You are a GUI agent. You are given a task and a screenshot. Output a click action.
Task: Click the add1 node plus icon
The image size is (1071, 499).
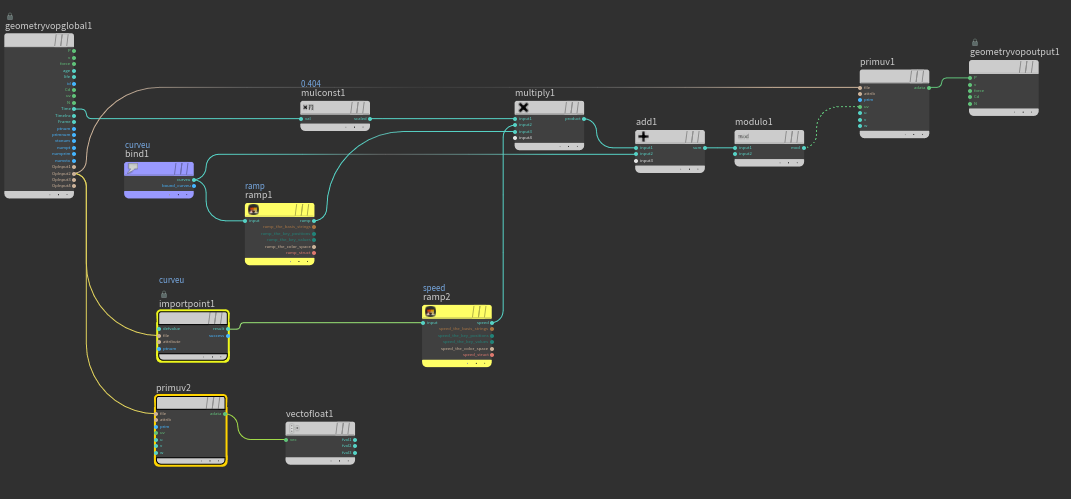coord(644,137)
